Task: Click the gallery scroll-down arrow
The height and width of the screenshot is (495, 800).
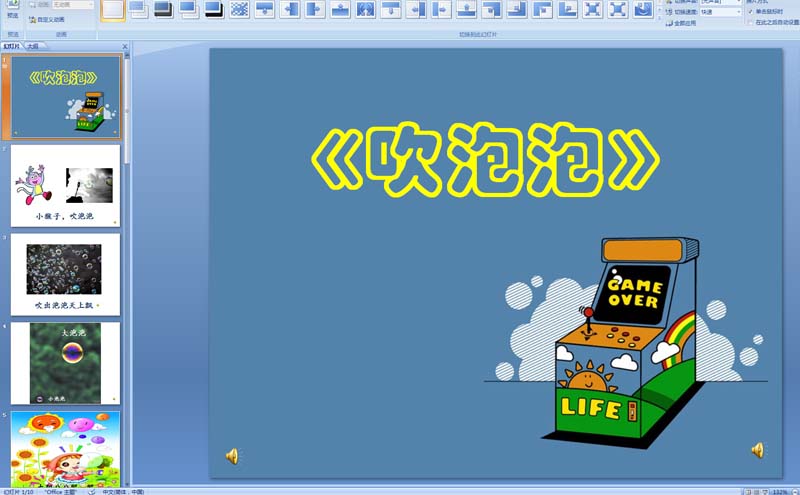Action: coord(659,11)
